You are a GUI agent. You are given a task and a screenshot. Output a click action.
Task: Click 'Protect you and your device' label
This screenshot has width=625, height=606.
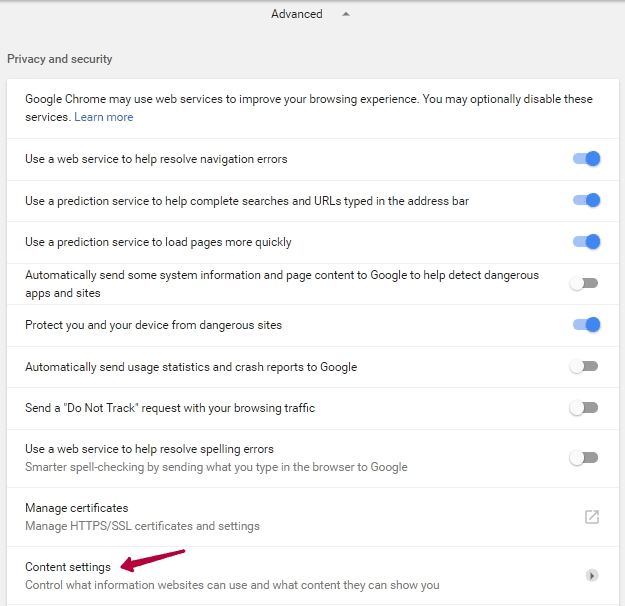pos(153,325)
